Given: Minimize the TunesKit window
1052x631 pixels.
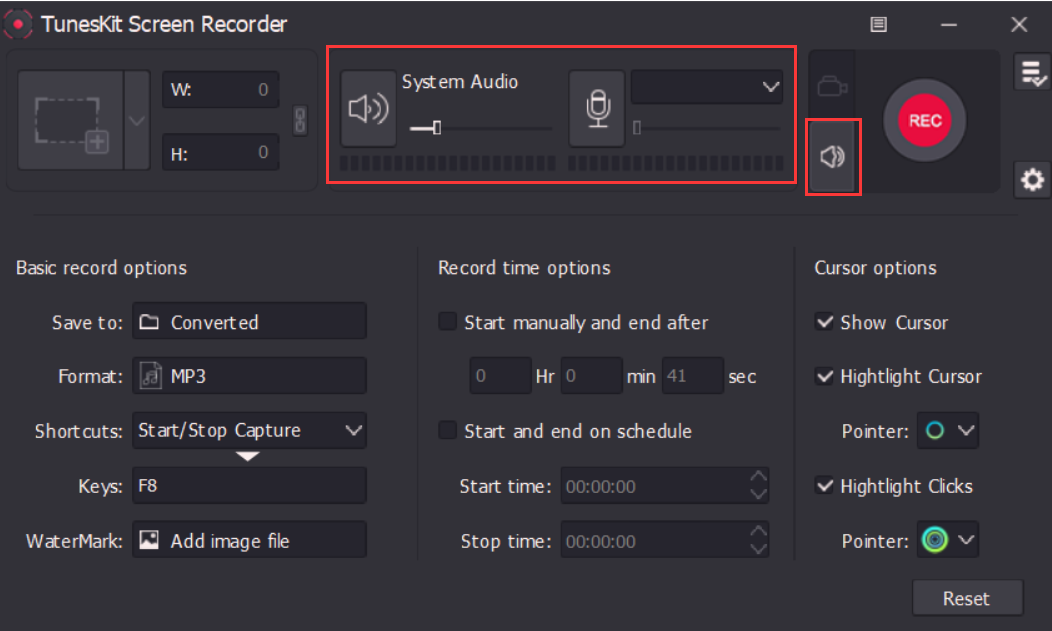Looking at the screenshot, I should click(949, 25).
